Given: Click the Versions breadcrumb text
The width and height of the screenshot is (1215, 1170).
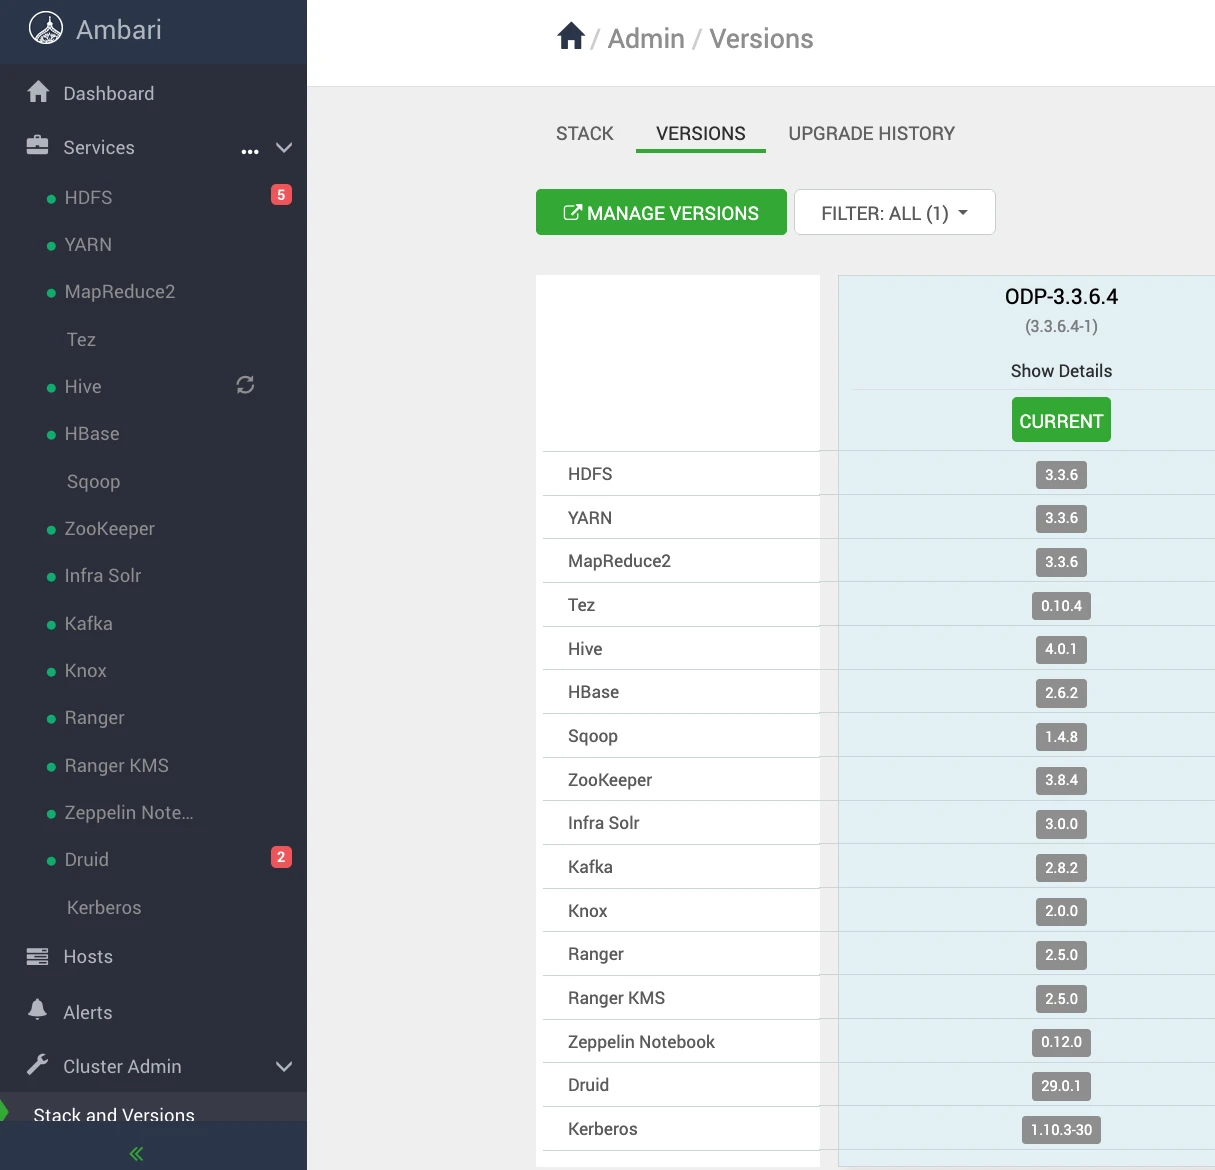Looking at the screenshot, I should coord(761,38).
